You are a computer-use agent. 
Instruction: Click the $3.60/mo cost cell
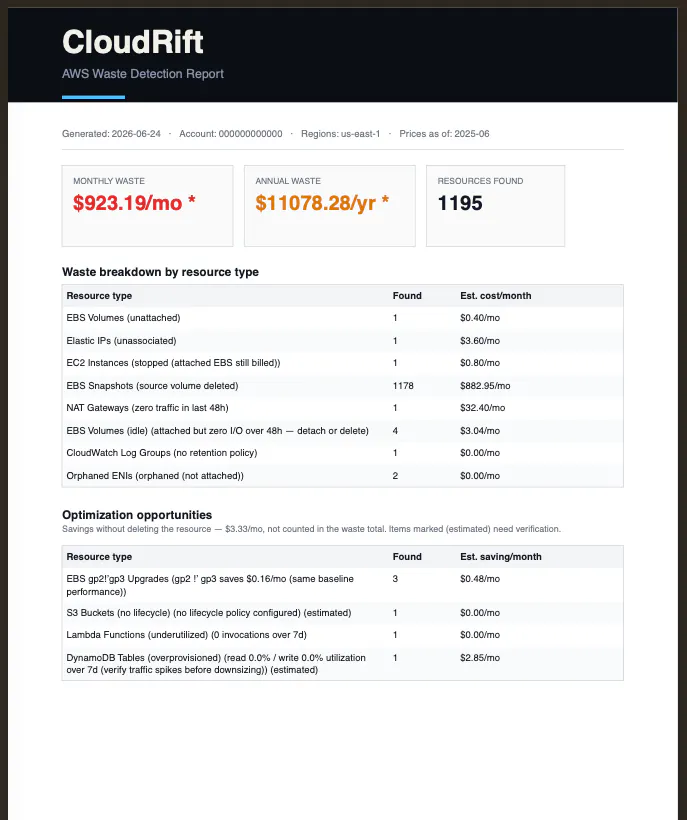click(480, 341)
